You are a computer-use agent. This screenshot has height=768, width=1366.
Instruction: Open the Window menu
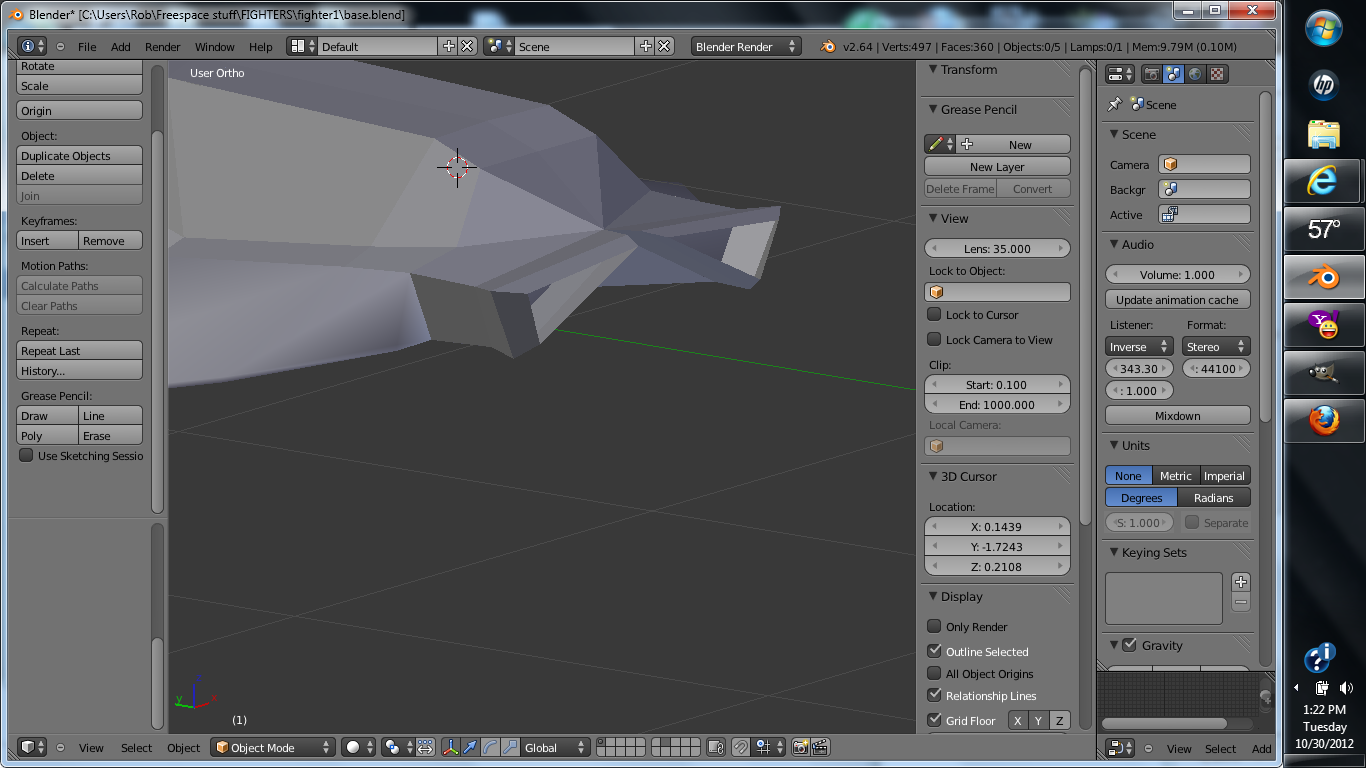pos(215,47)
